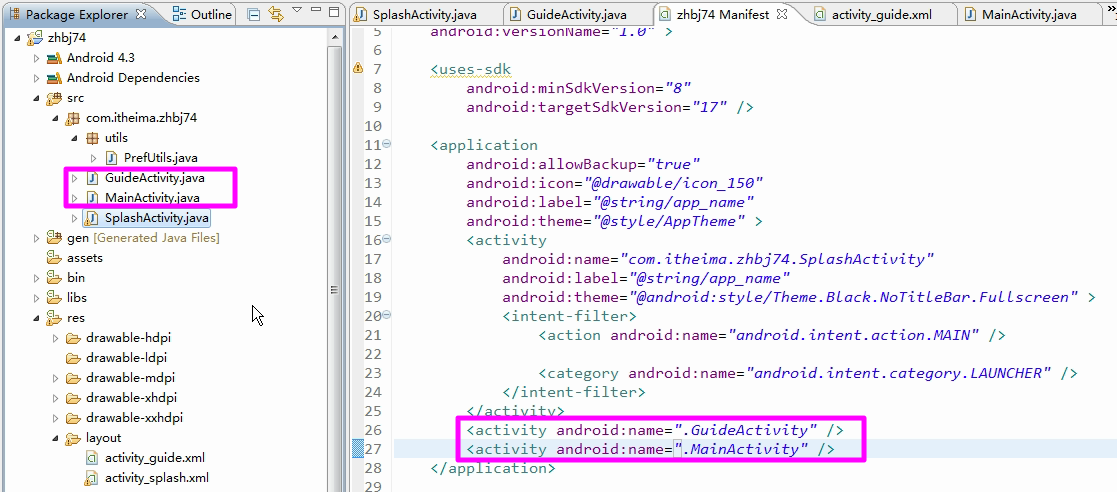Click the gen folder icon
Image resolution: width=1117 pixels, height=492 pixels.
[54, 237]
